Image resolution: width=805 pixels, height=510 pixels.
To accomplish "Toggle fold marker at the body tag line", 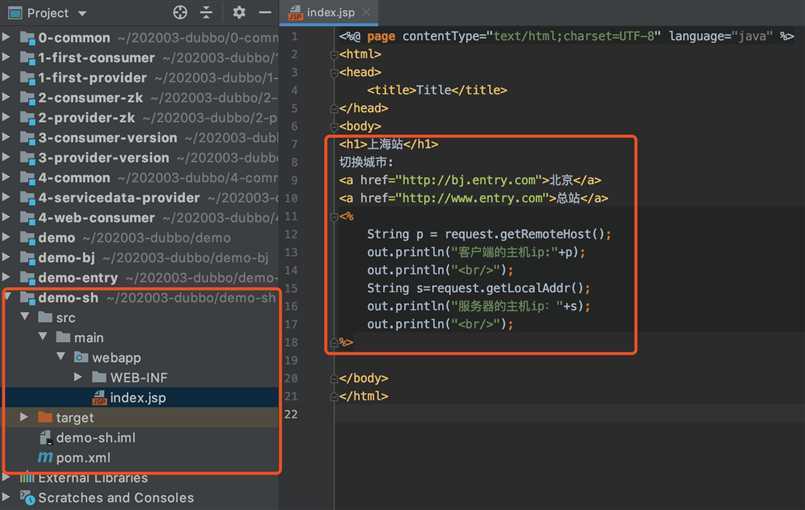I will coord(334,126).
